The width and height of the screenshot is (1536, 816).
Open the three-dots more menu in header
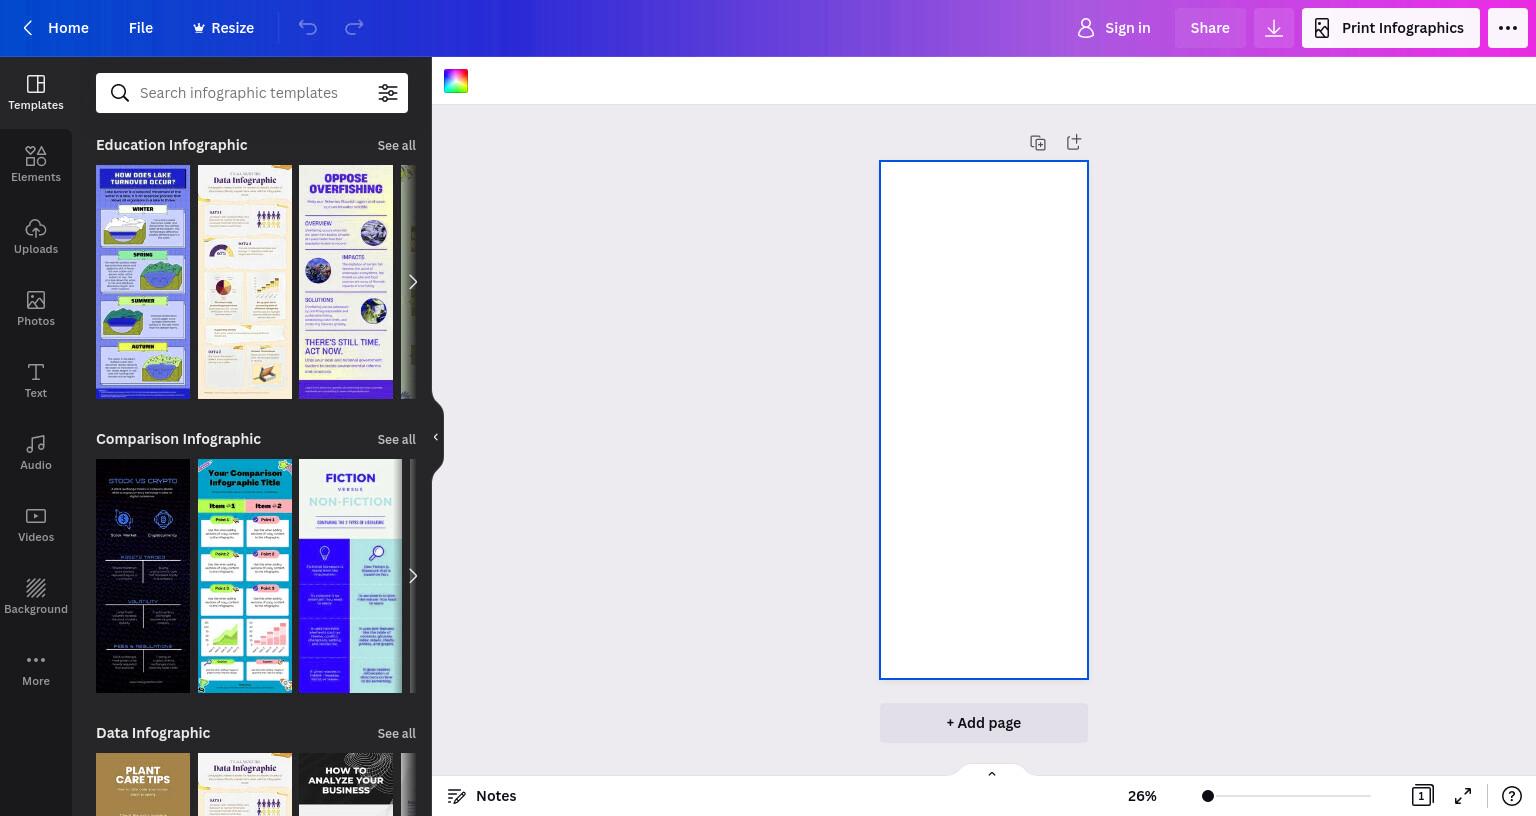tap(1508, 28)
